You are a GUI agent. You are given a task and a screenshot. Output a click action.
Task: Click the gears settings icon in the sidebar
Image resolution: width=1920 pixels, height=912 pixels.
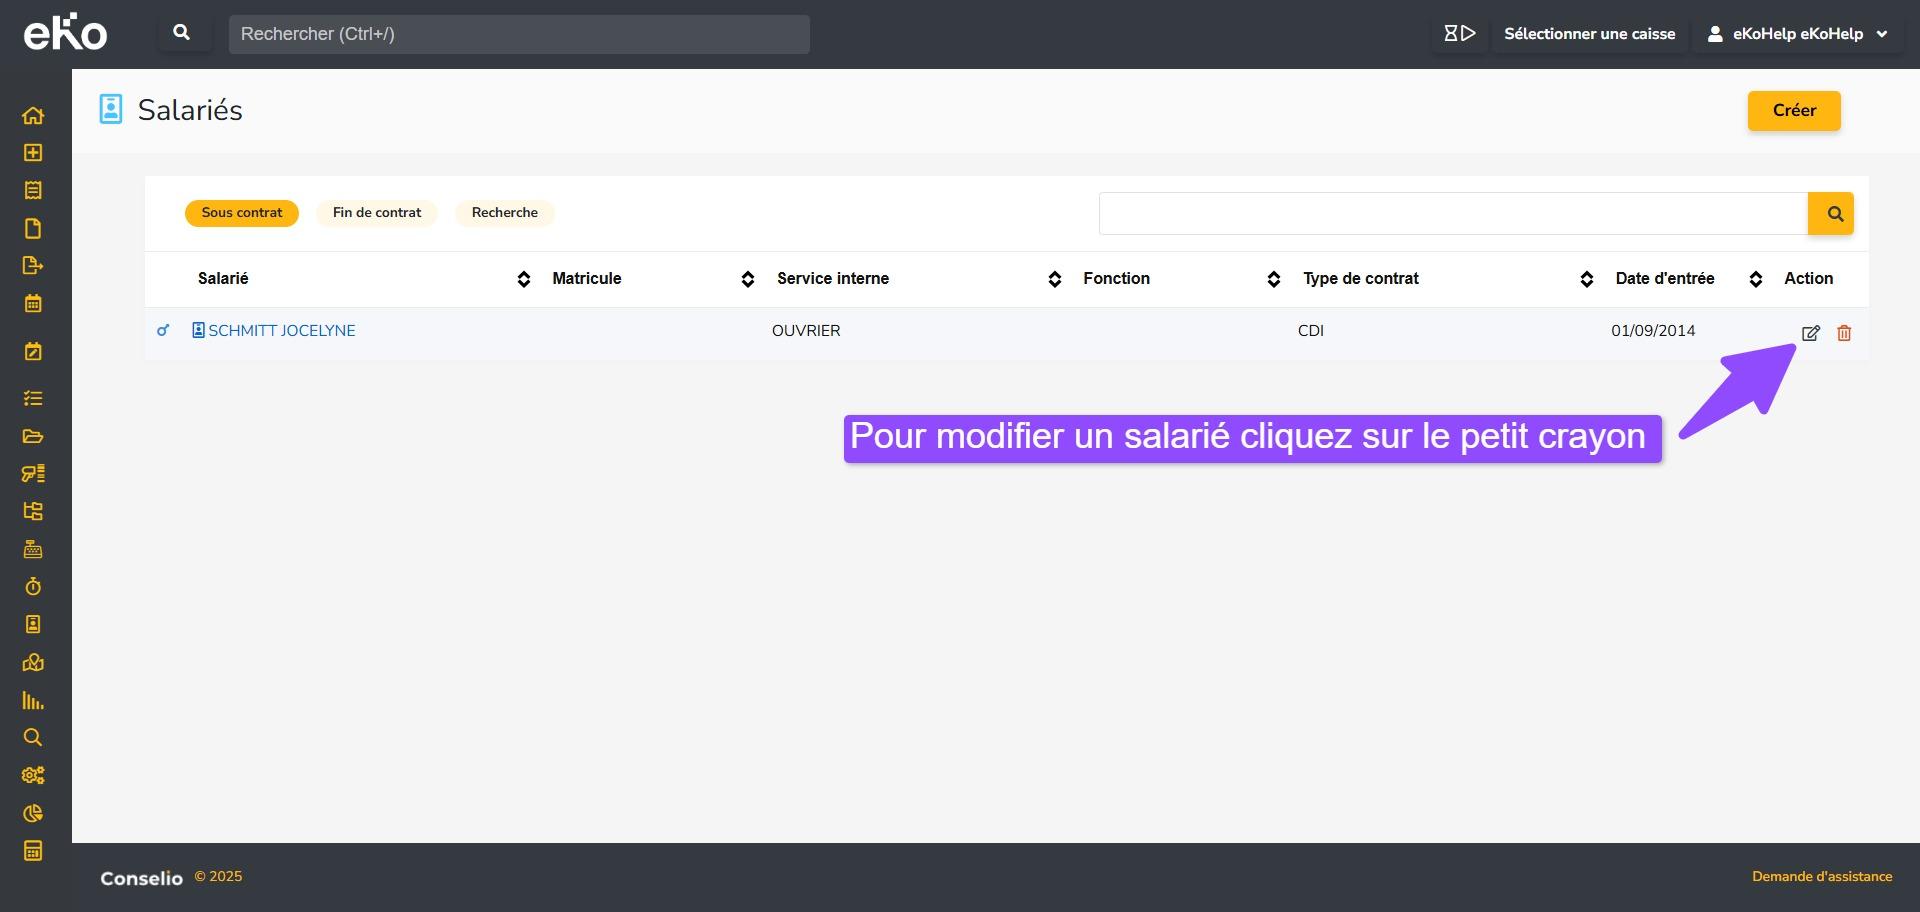coord(33,775)
